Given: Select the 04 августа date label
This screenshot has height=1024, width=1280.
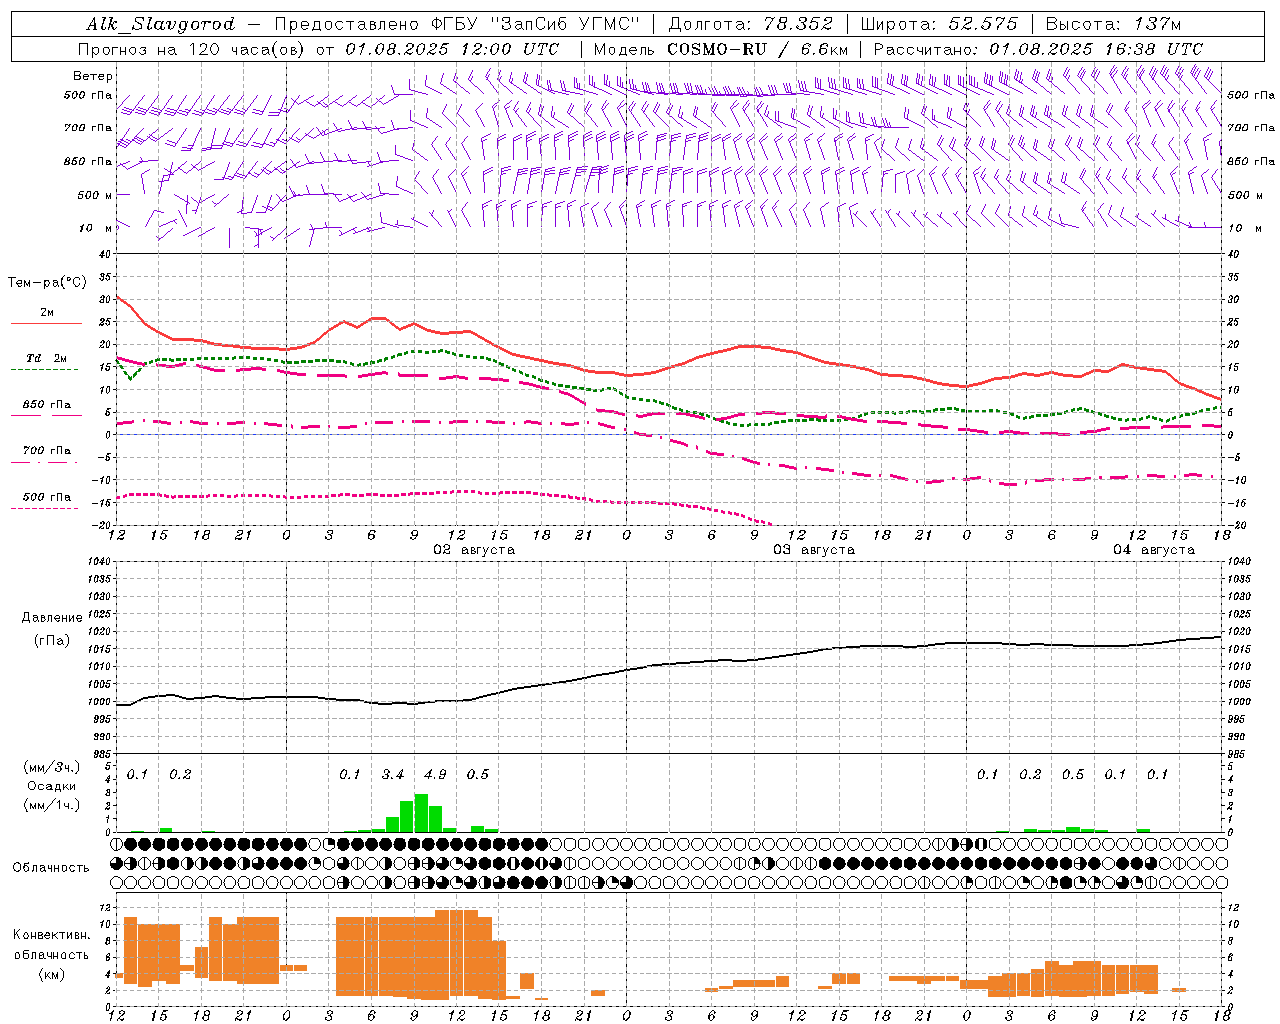Looking at the screenshot, I should (x=1154, y=550).
